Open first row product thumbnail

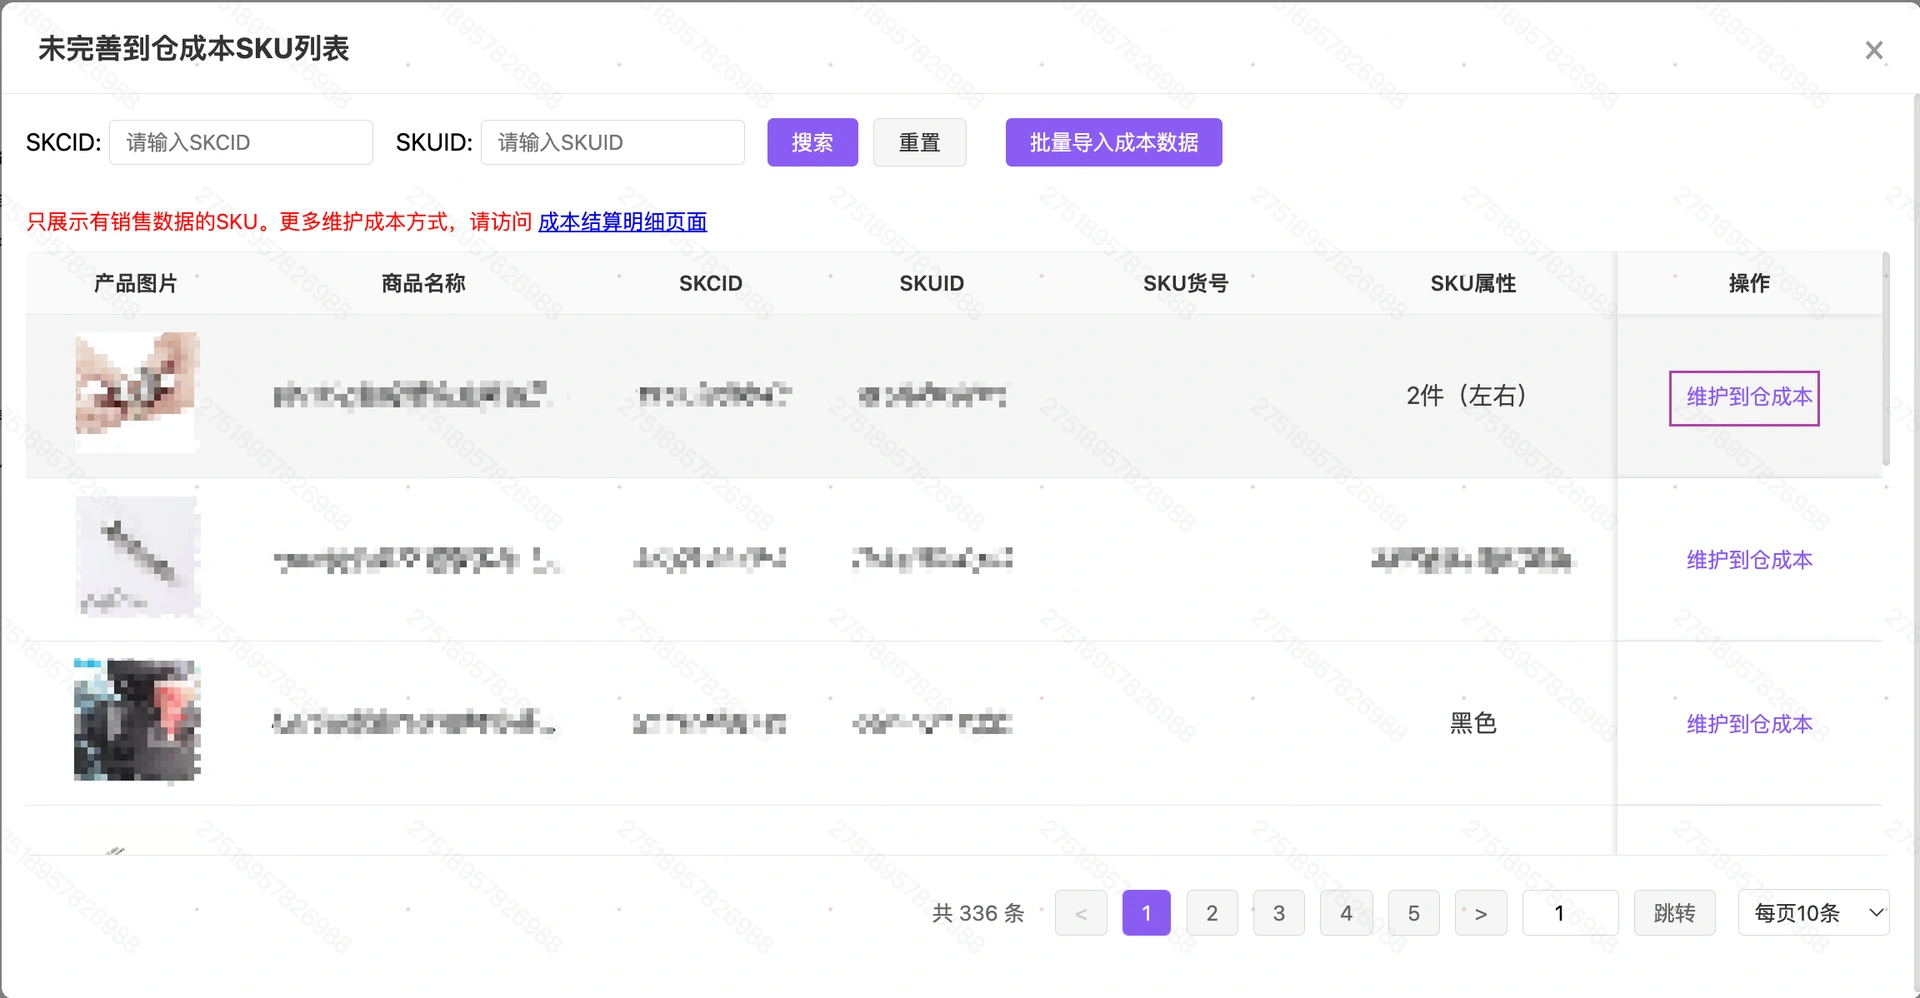click(x=137, y=392)
